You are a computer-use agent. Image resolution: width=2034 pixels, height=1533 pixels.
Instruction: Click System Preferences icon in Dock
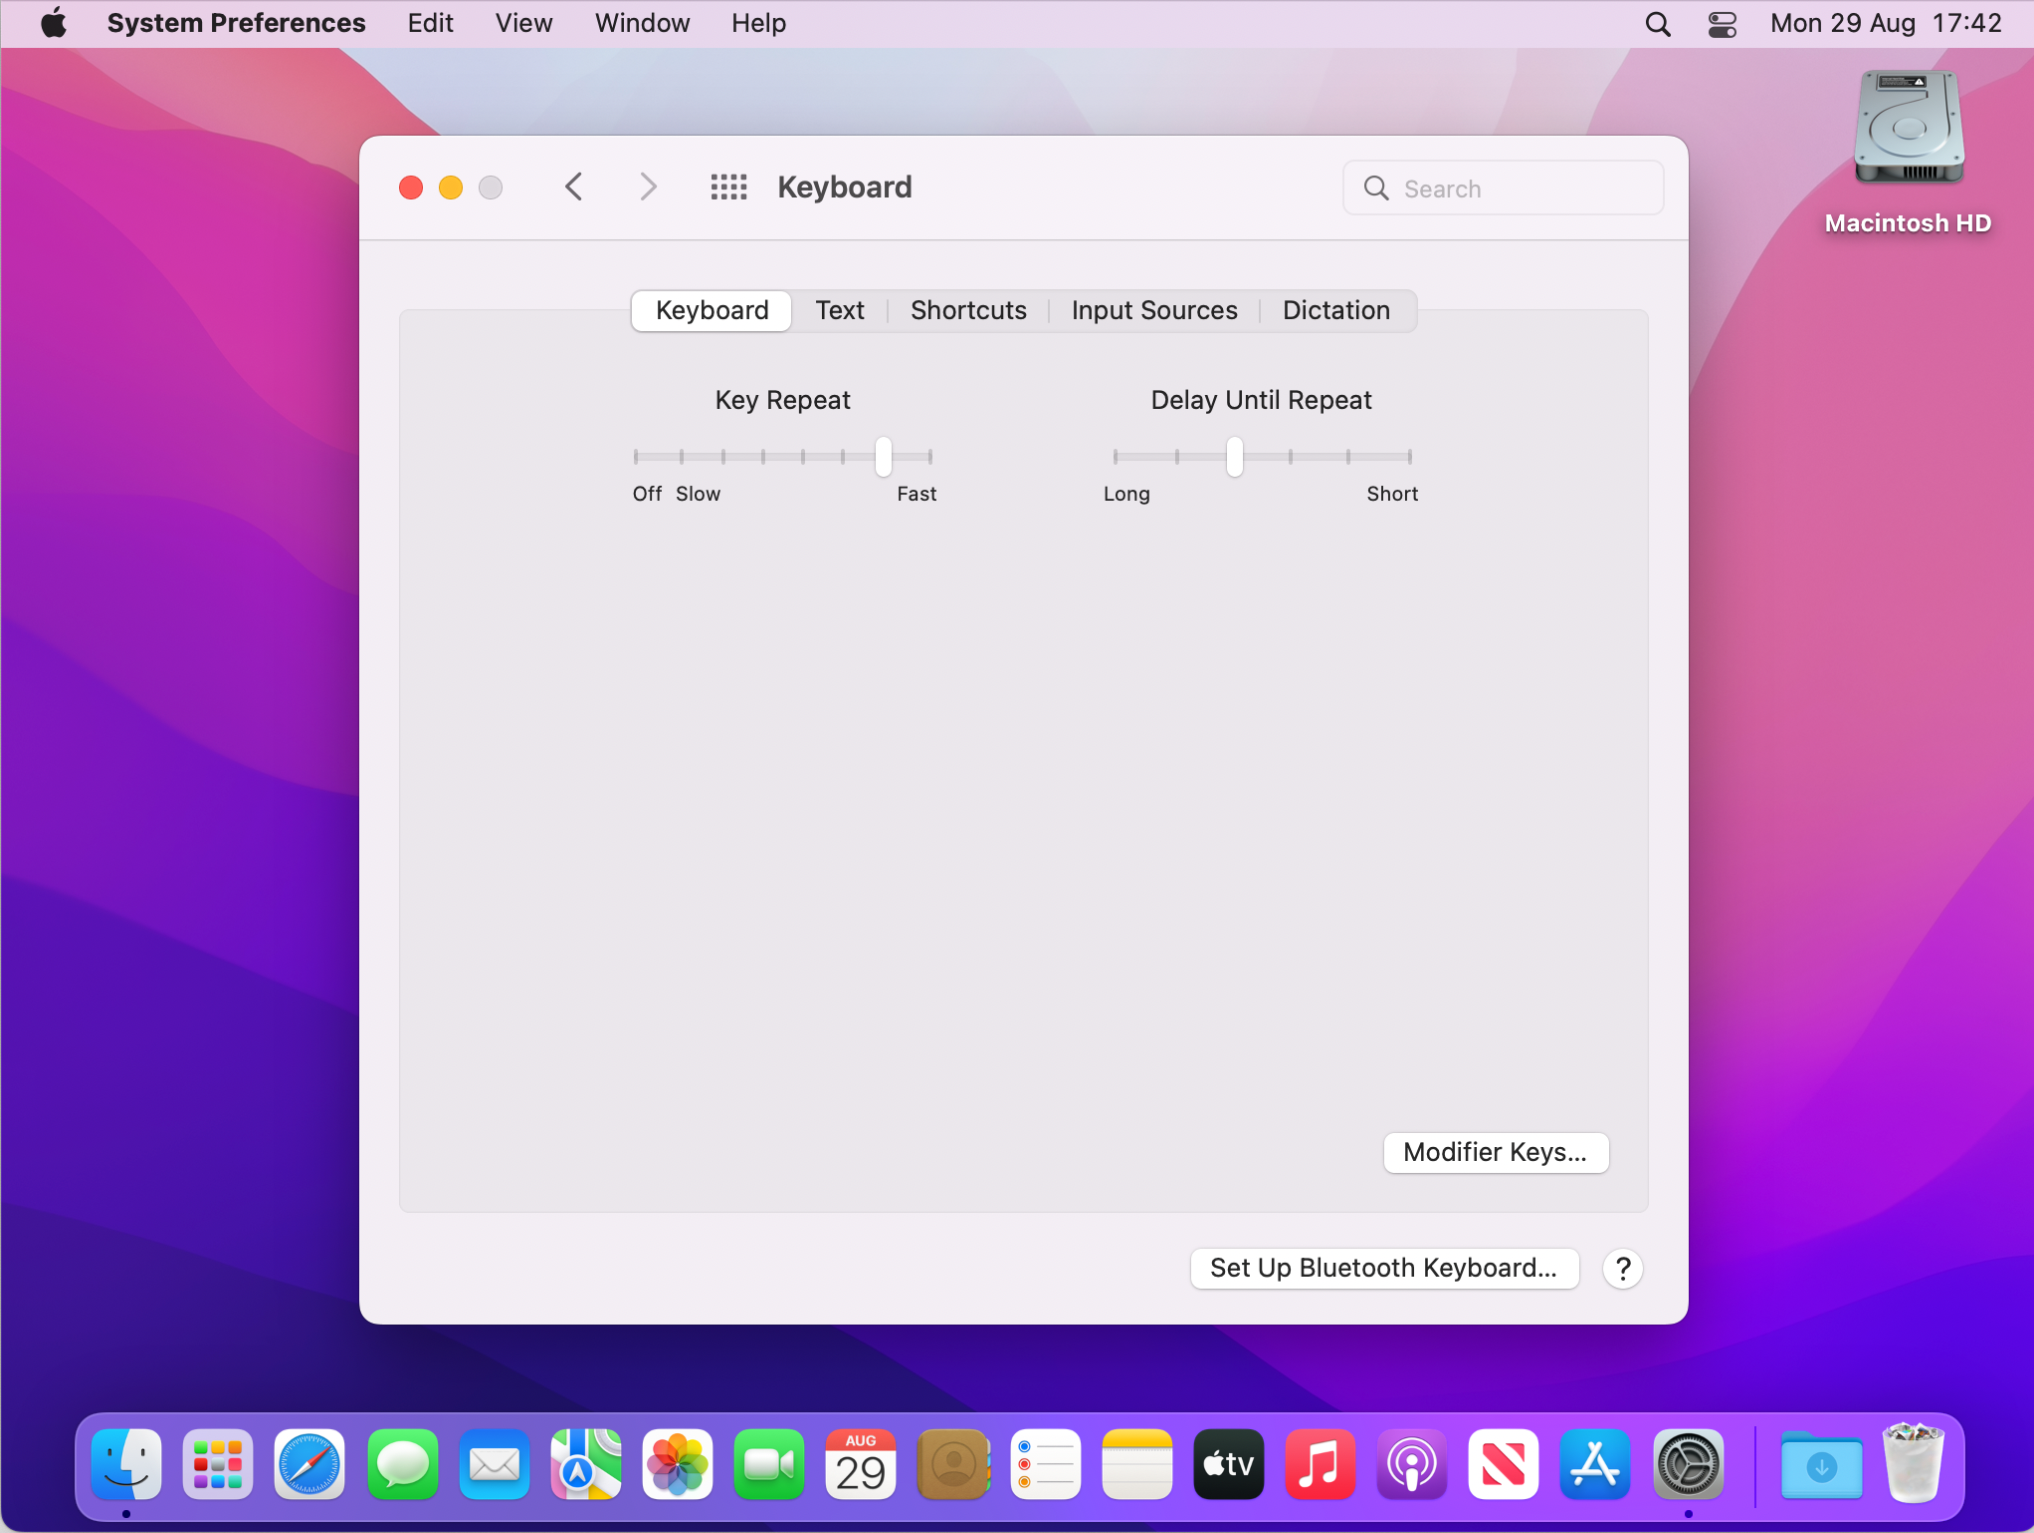[x=1688, y=1464]
